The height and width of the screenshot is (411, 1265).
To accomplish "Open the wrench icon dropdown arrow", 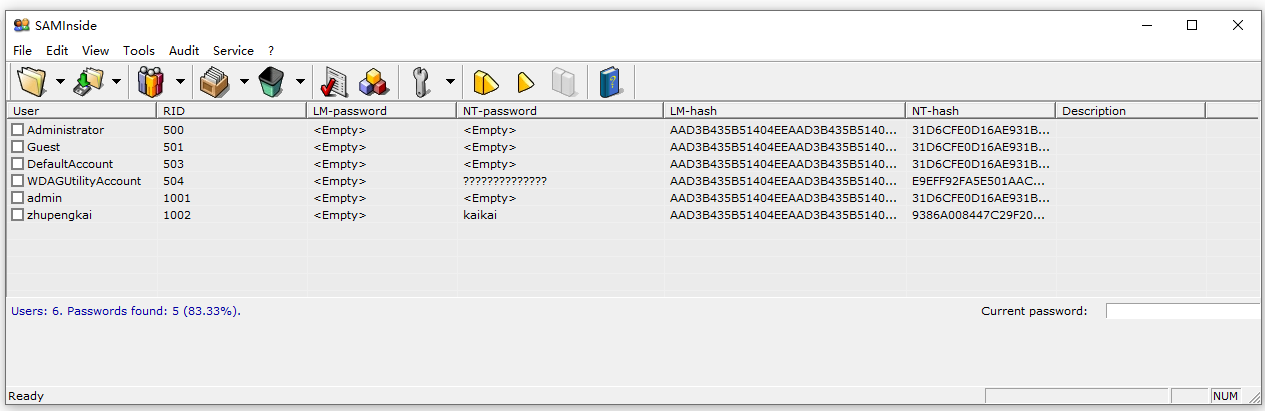I will point(450,82).
